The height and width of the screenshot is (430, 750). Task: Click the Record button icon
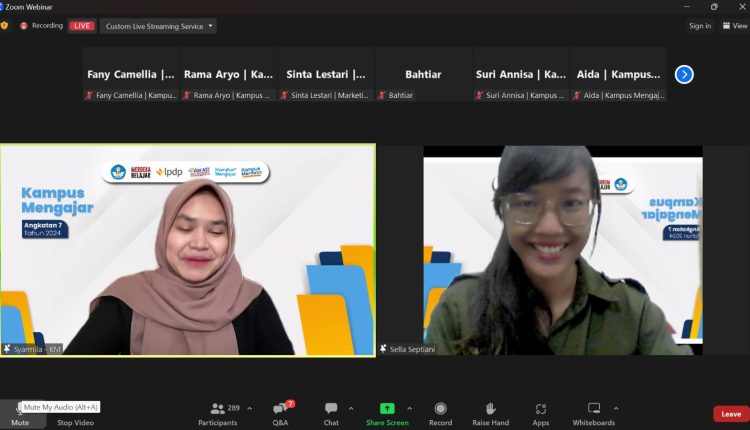tap(441, 408)
